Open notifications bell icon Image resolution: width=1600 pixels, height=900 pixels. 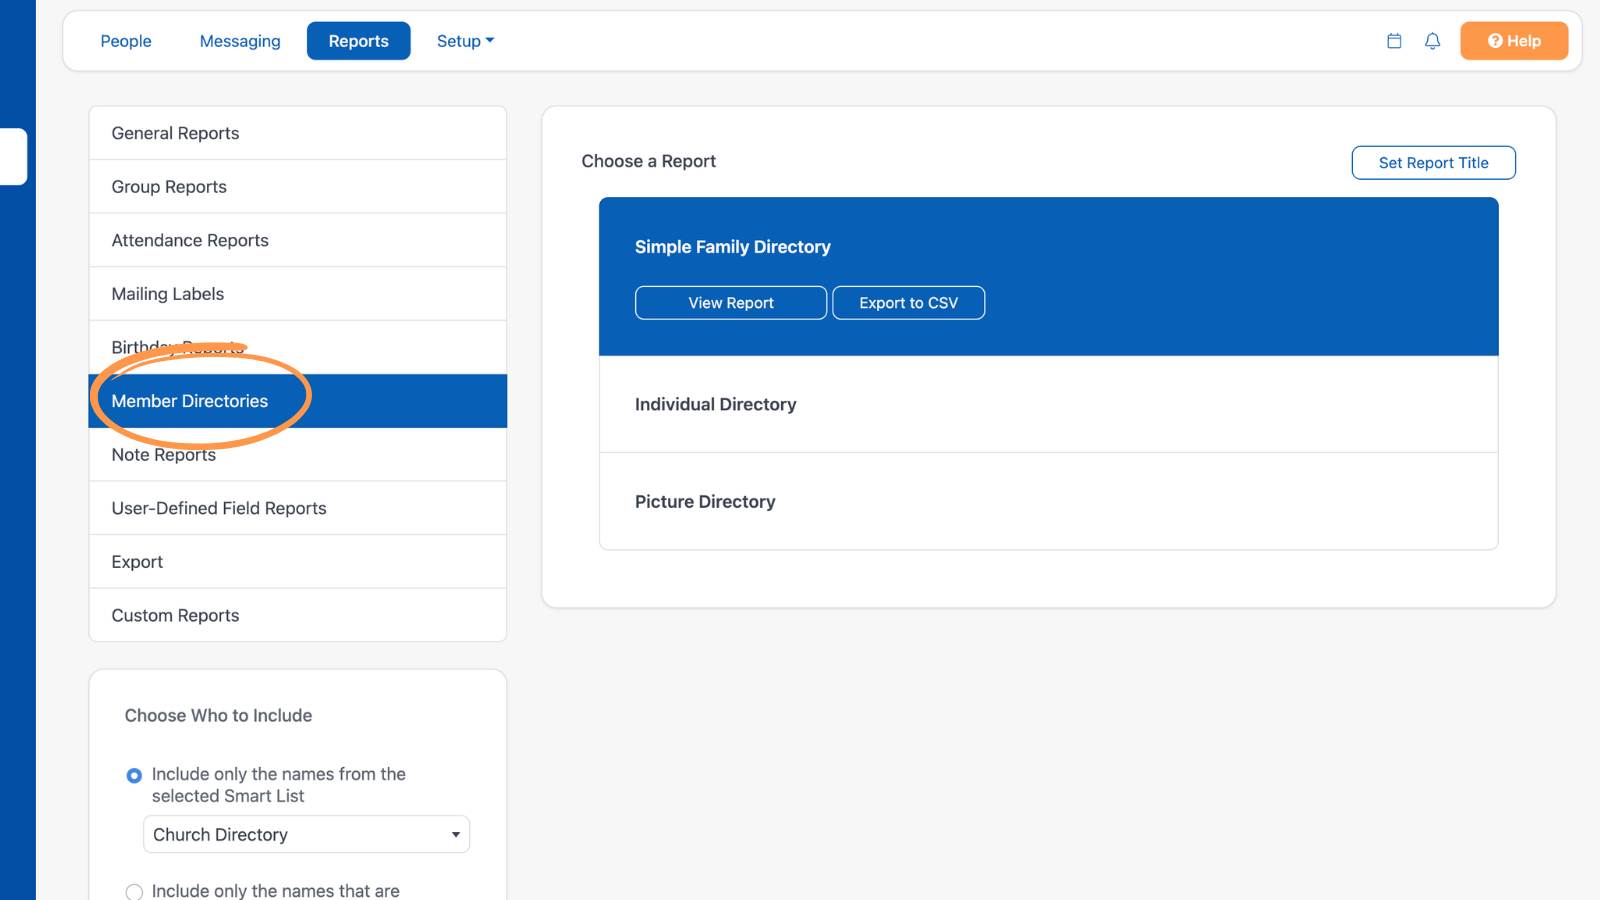pos(1432,41)
